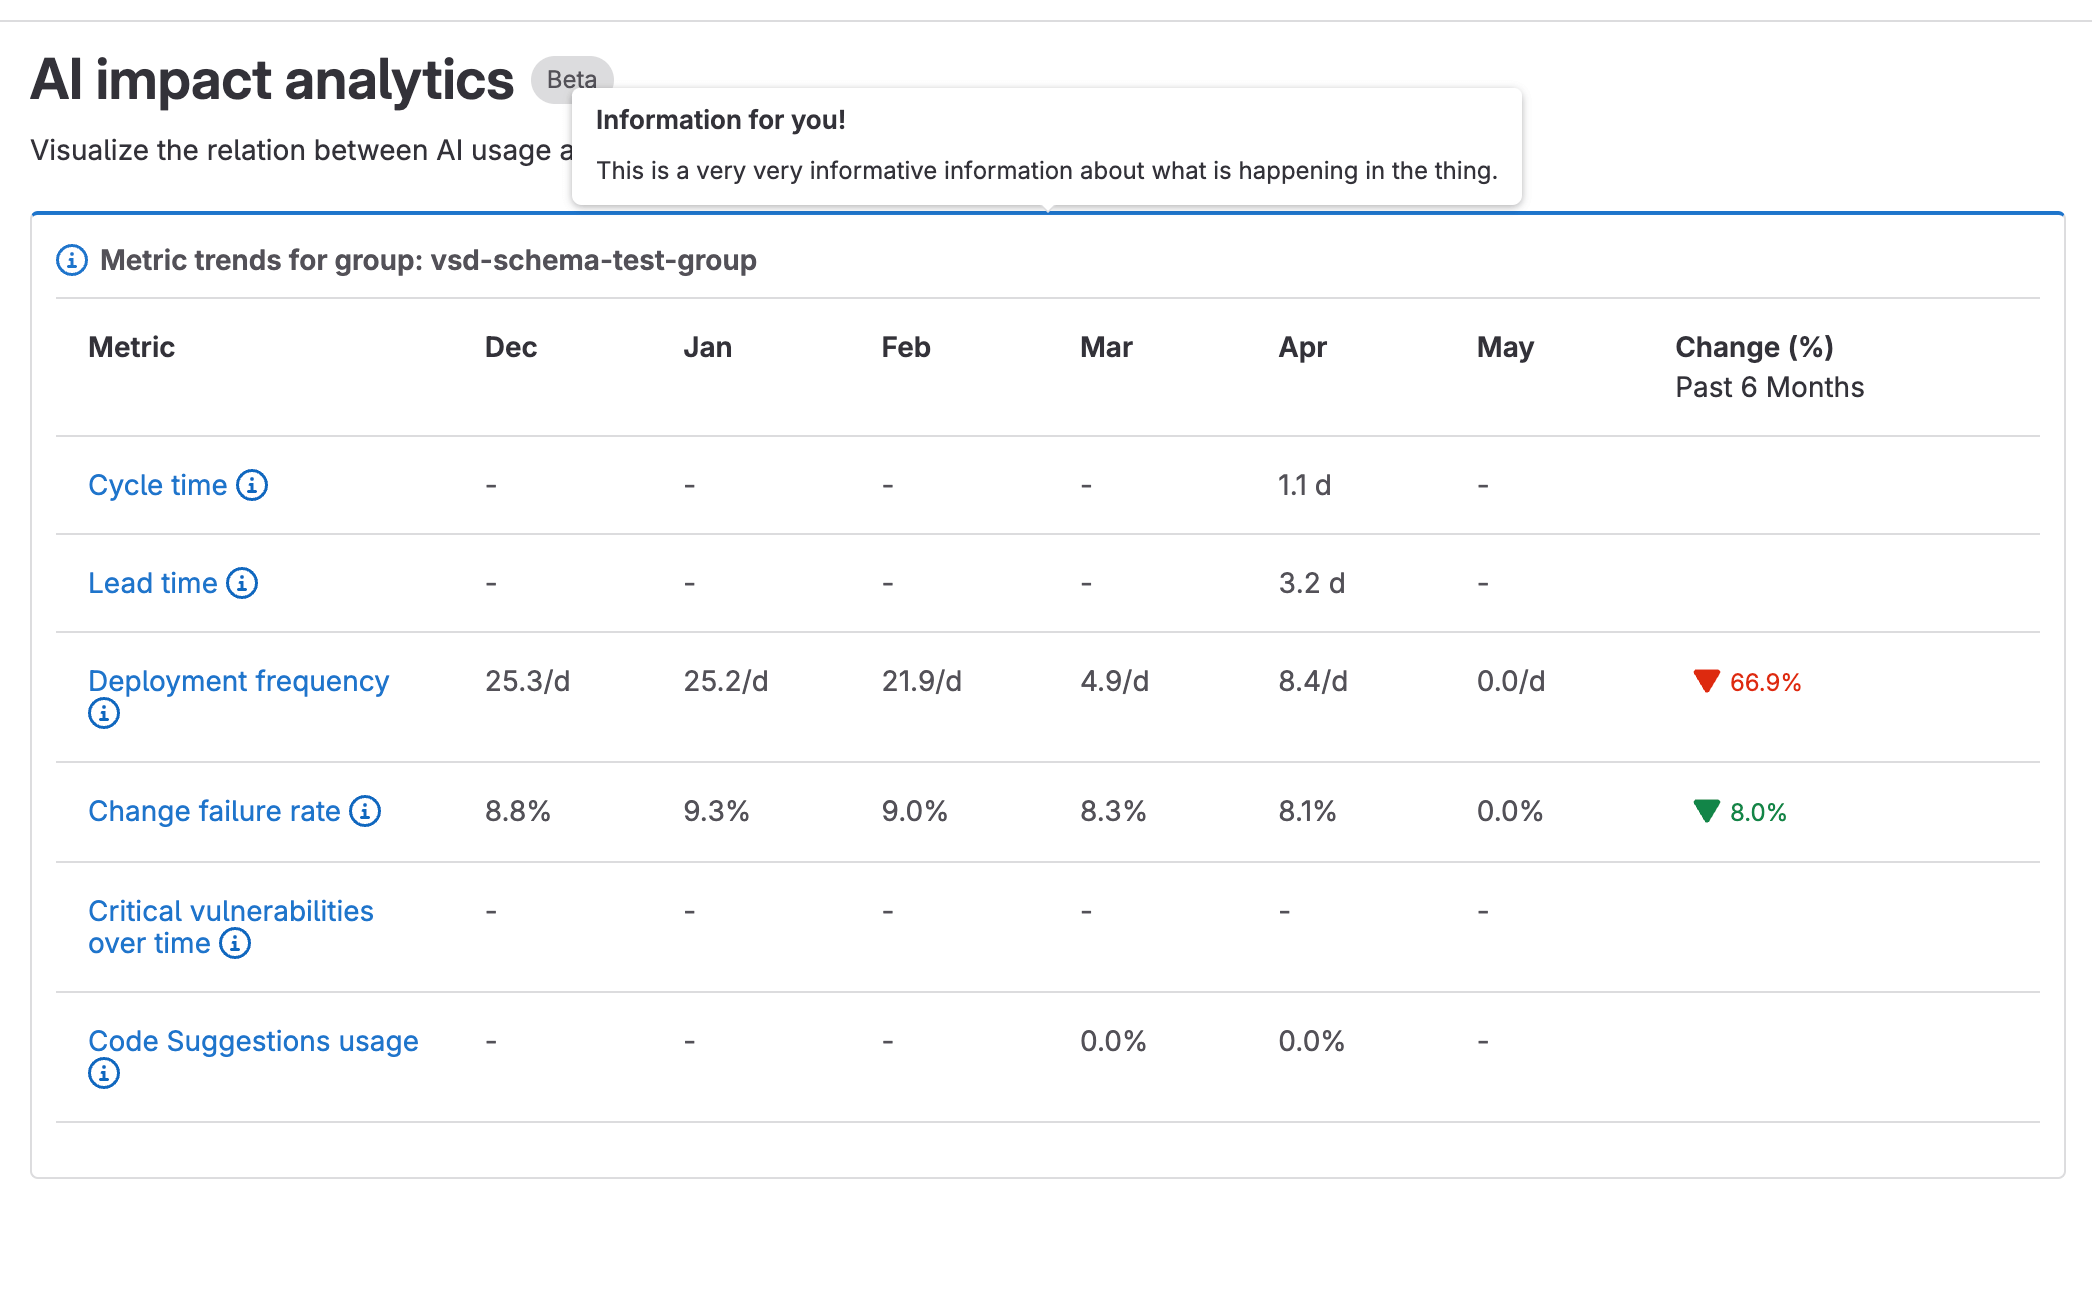Click the Code Suggestions usage info icon
This screenshot has height=1298, width=2092.
click(x=104, y=1073)
